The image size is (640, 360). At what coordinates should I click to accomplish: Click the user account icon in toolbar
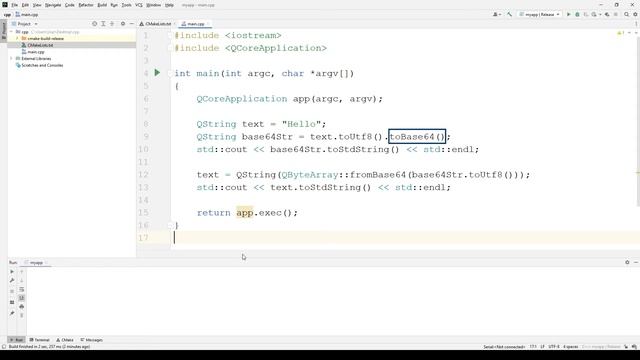point(496,15)
